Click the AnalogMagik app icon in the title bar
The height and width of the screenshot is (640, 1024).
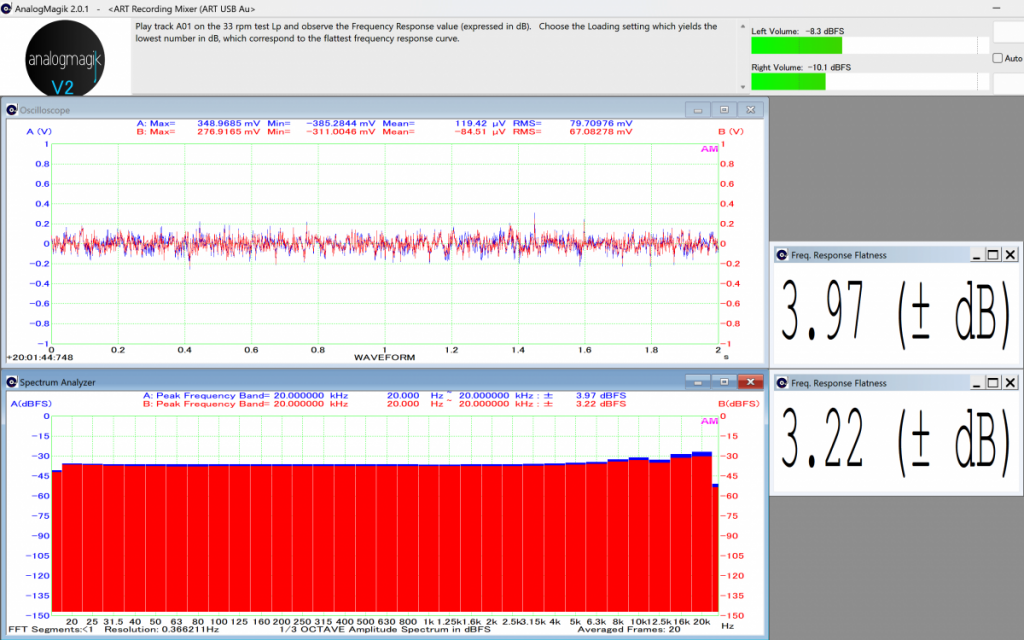click(7, 8)
